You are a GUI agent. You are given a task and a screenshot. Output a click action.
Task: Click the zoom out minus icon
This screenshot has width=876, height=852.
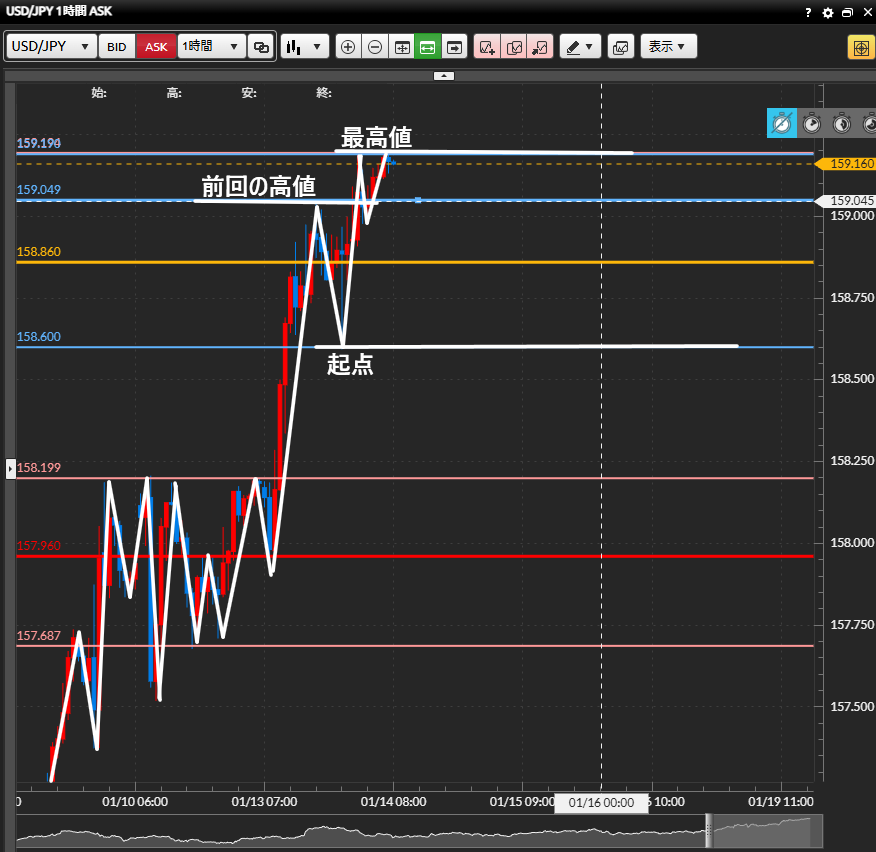tap(375, 47)
